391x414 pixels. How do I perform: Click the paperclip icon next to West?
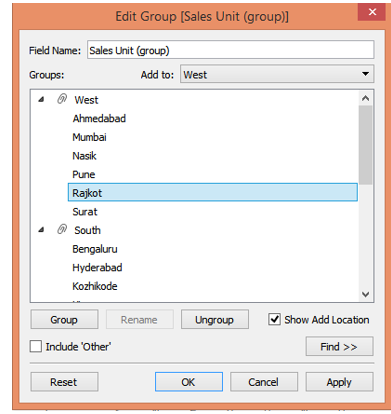[62, 99]
